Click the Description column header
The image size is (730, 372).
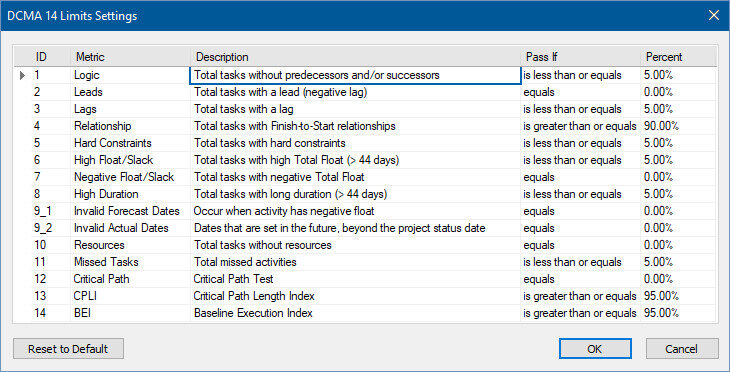[x=356, y=57]
